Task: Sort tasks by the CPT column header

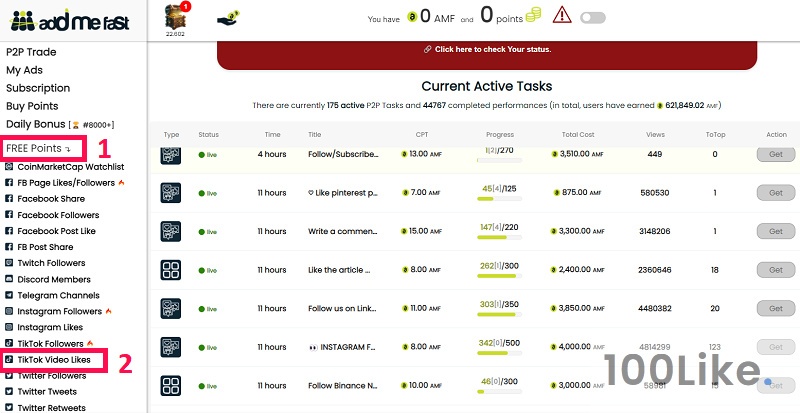Action: (x=421, y=134)
